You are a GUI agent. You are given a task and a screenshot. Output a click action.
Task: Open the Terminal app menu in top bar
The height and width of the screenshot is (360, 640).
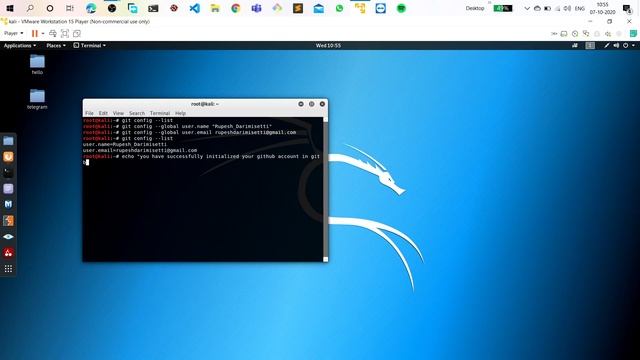[90, 45]
